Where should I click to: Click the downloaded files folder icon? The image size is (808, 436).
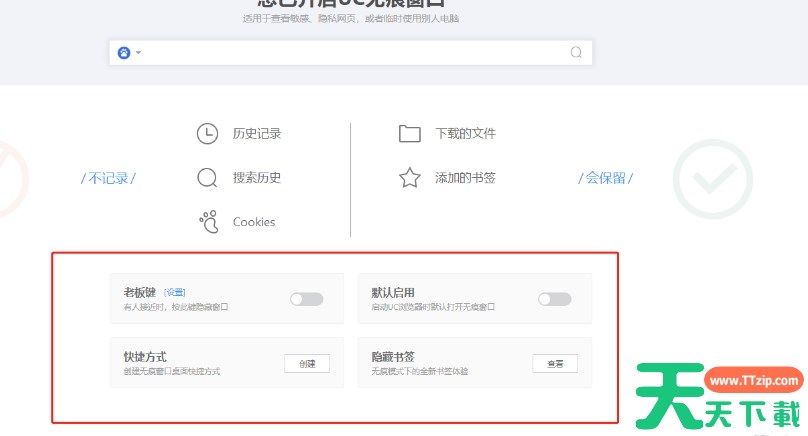click(x=410, y=133)
